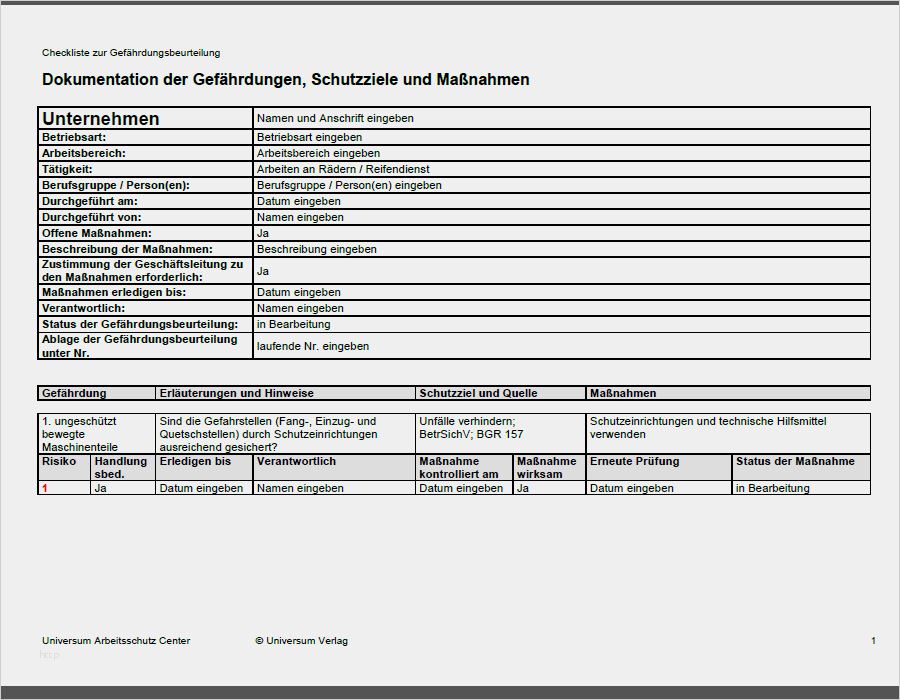Click 'Namen eingeben' beside Verantwortlich: label

(x=561, y=308)
